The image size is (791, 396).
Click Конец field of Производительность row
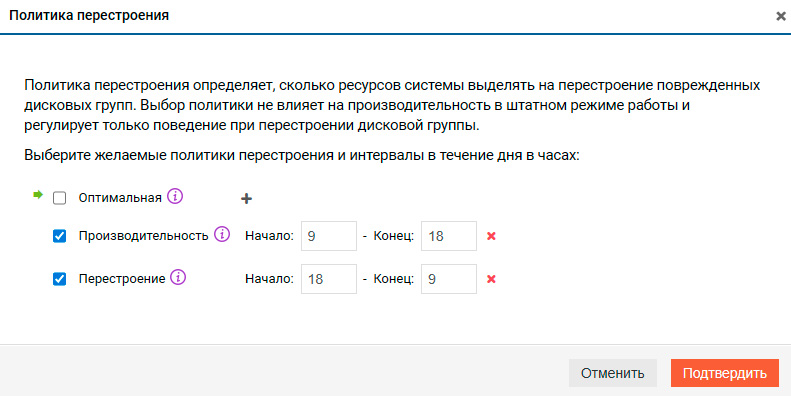coord(449,236)
